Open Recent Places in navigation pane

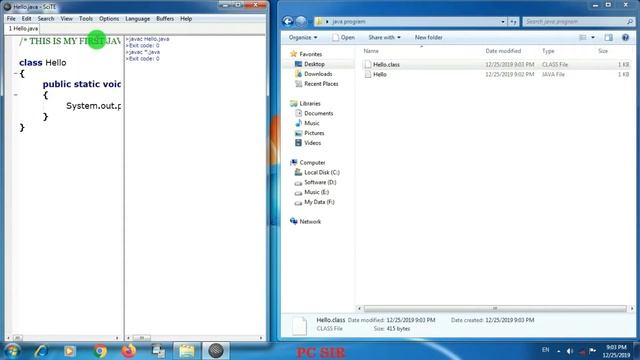click(x=316, y=84)
